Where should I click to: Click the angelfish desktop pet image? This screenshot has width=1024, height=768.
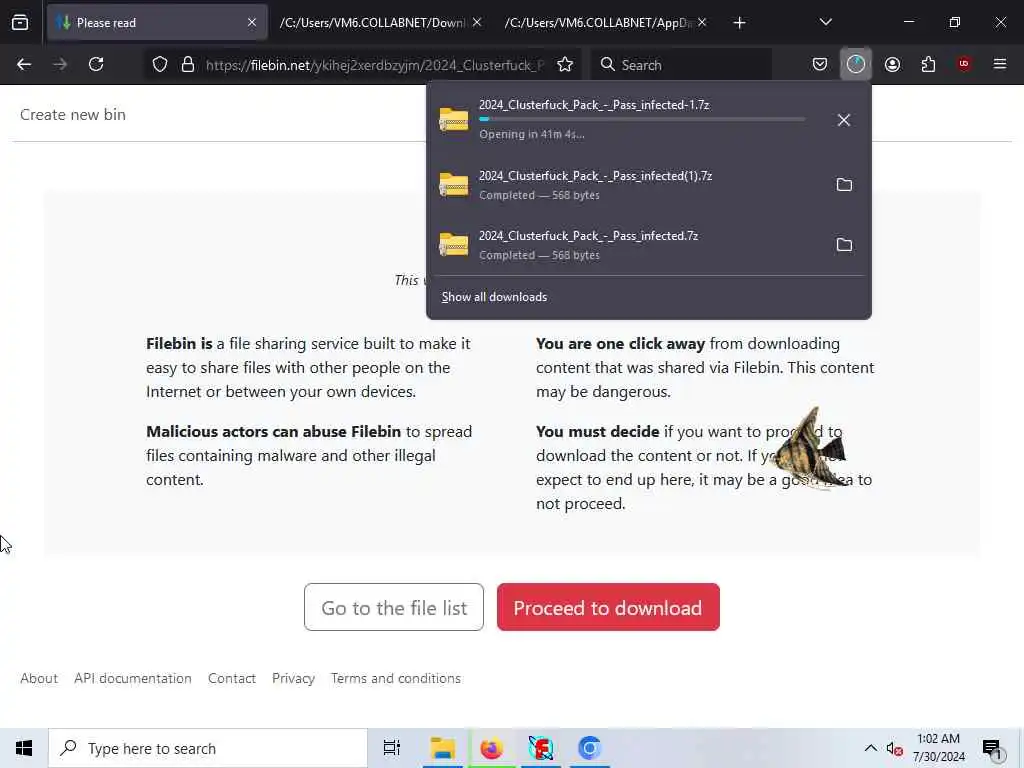point(808,448)
